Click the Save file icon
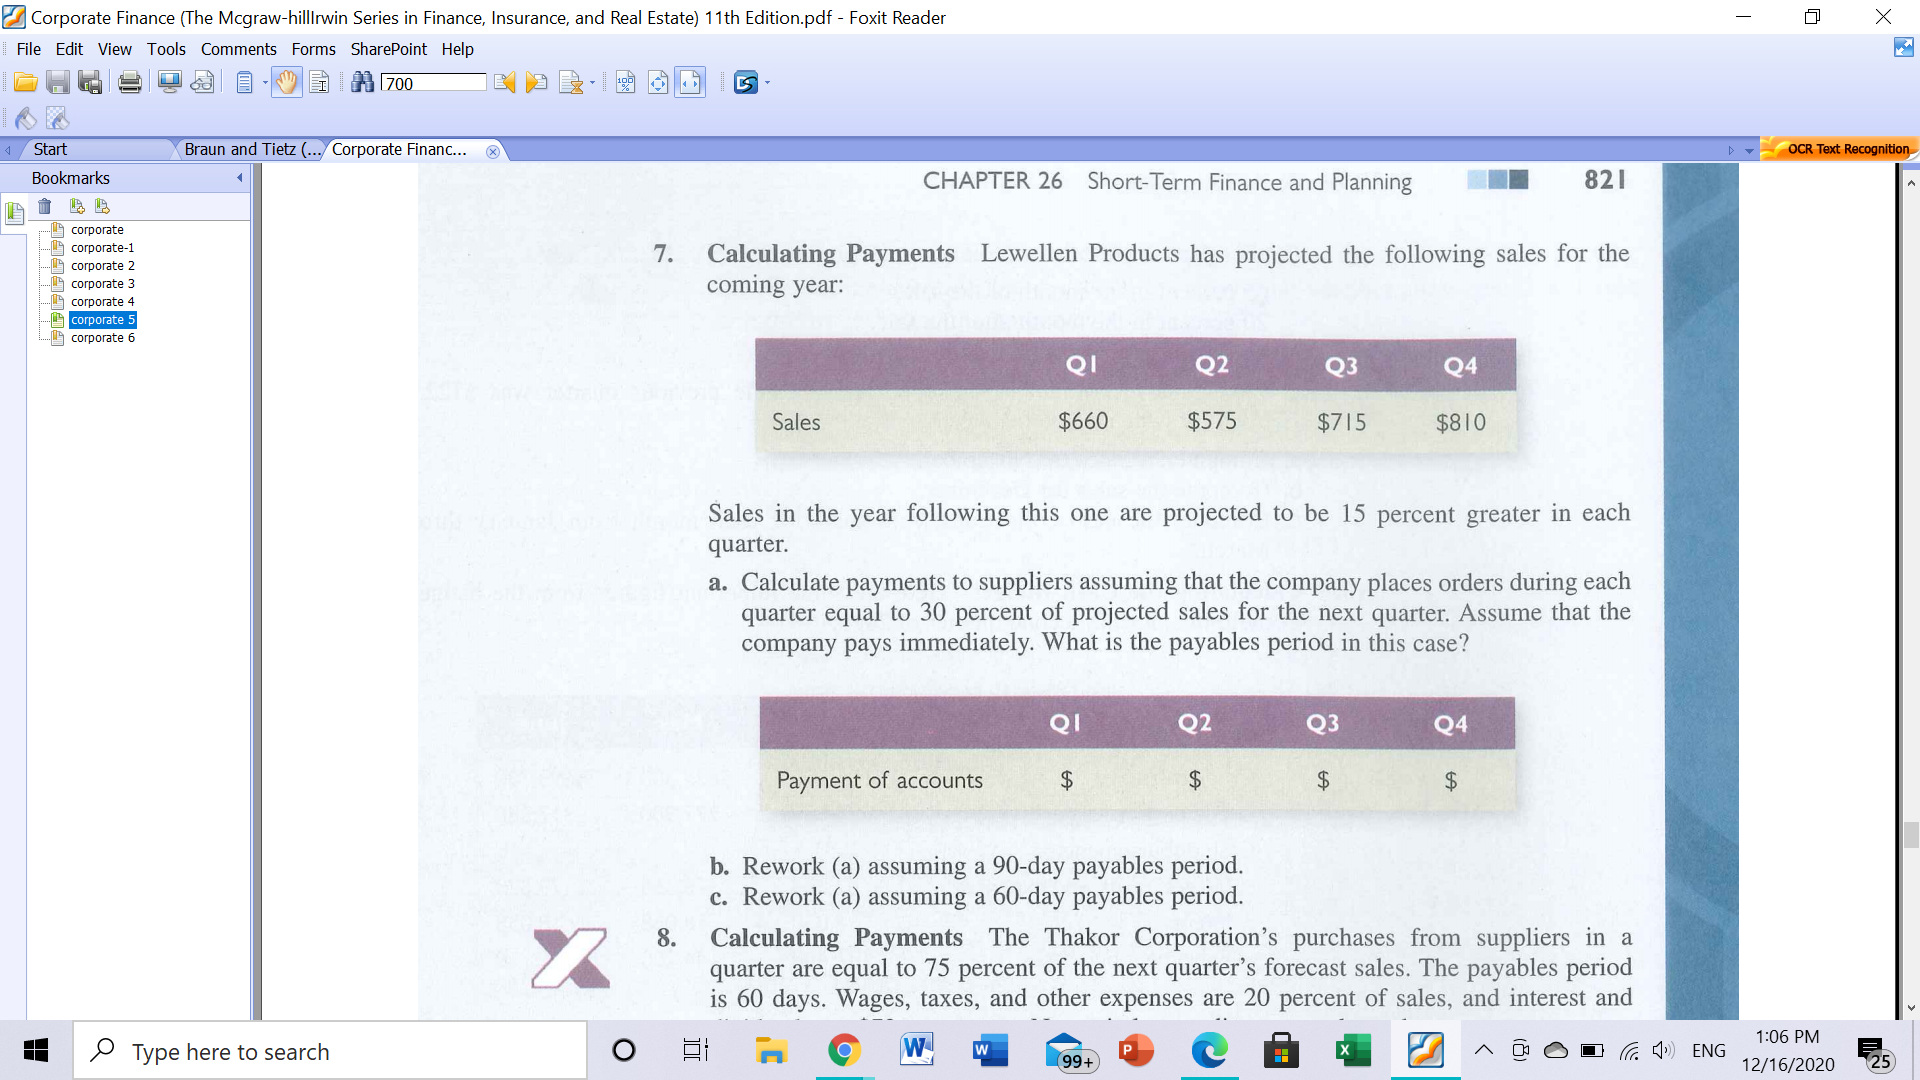The image size is (1920, 1080). pyautogui.click(x=57, y=82)
